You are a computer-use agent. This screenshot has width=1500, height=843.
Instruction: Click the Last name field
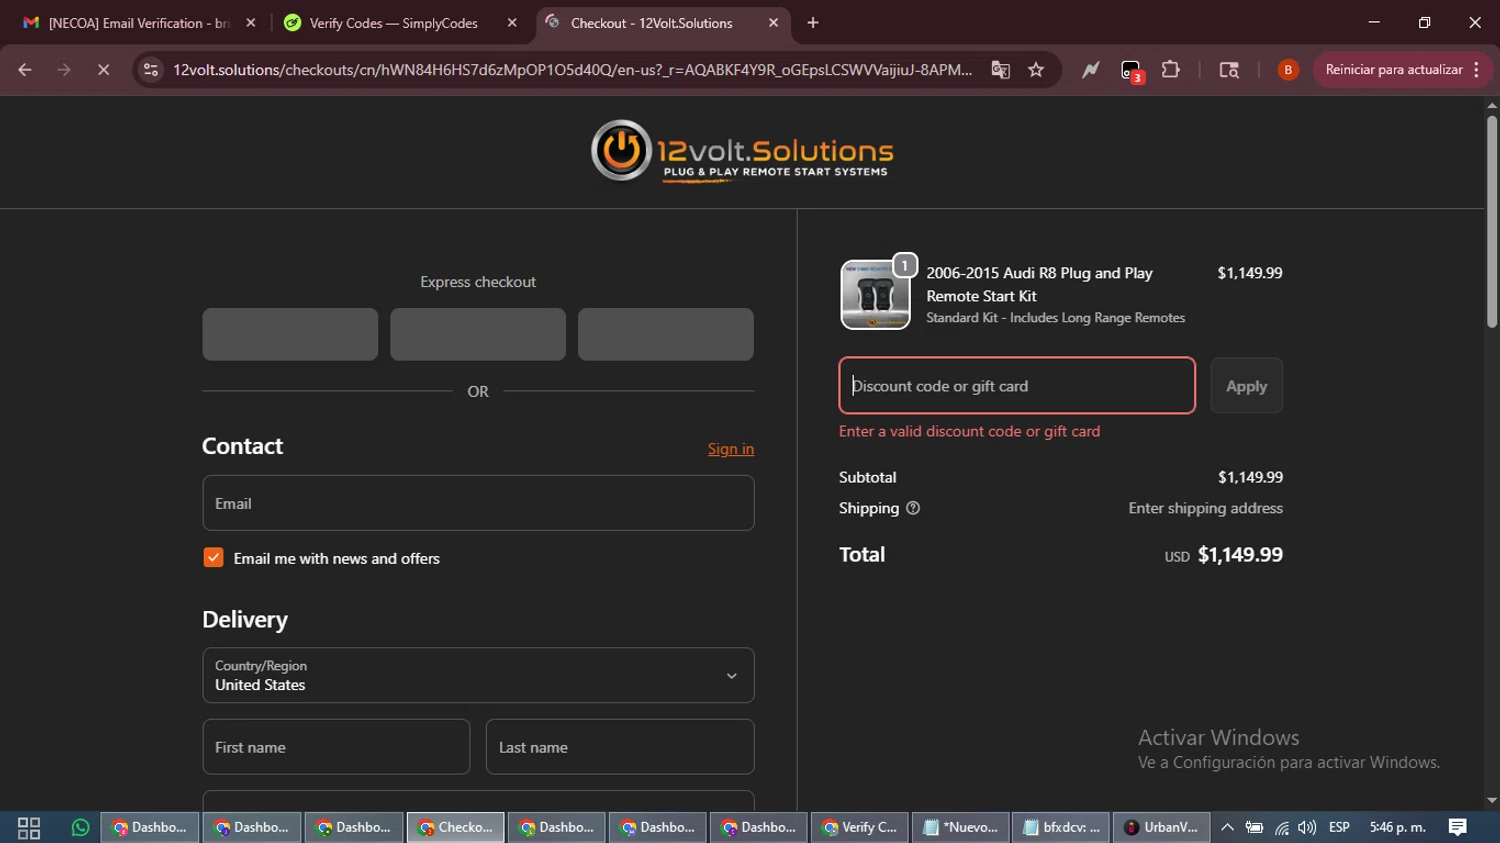pos(620,747)
